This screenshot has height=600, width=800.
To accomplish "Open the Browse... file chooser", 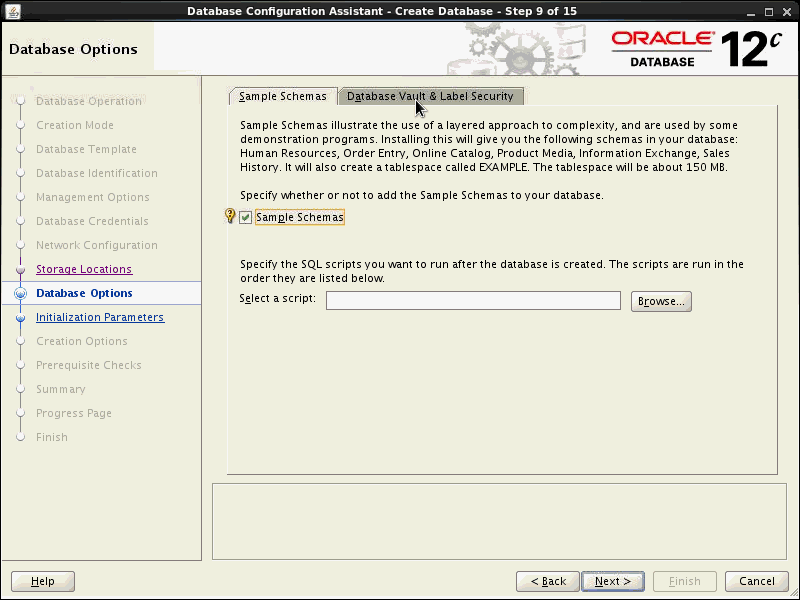I will (661, 301).
